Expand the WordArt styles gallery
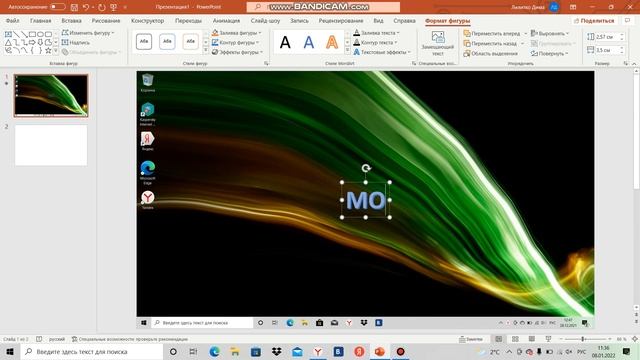Viewport: 640px width, 360px height. [347, 51]
